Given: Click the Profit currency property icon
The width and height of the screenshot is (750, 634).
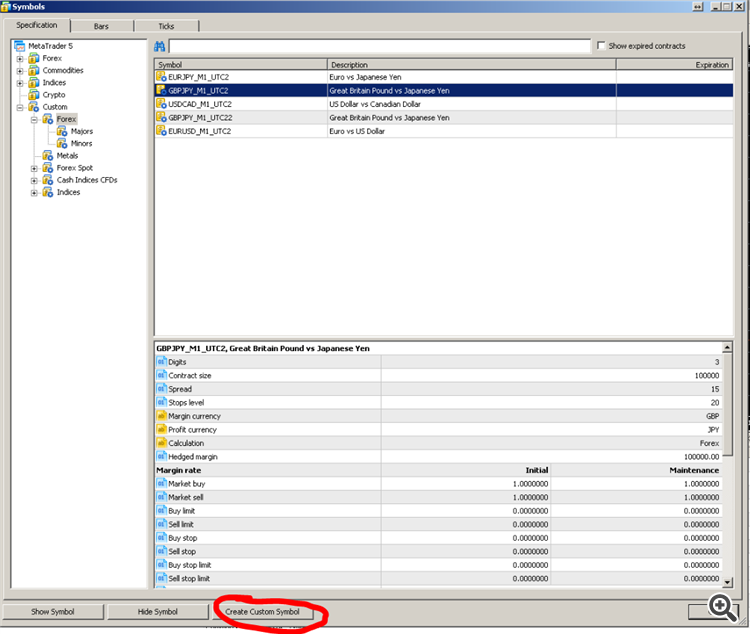Looking at the screenshot, I should tap(162, 429).
